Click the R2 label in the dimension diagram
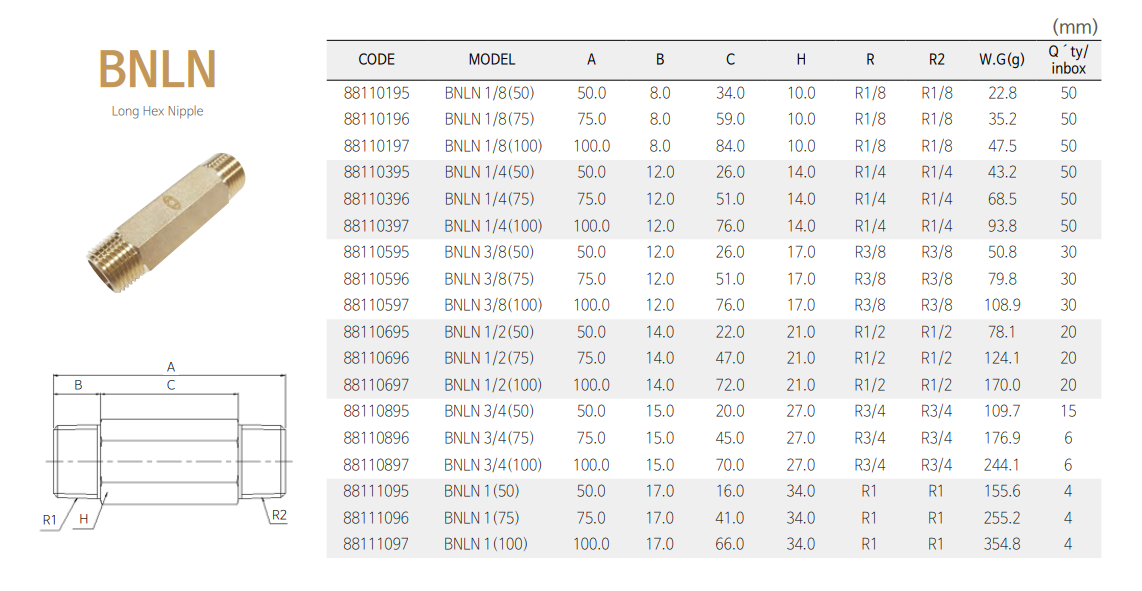The height and width of the screenshot is (591, 1142). click(279, 515)
